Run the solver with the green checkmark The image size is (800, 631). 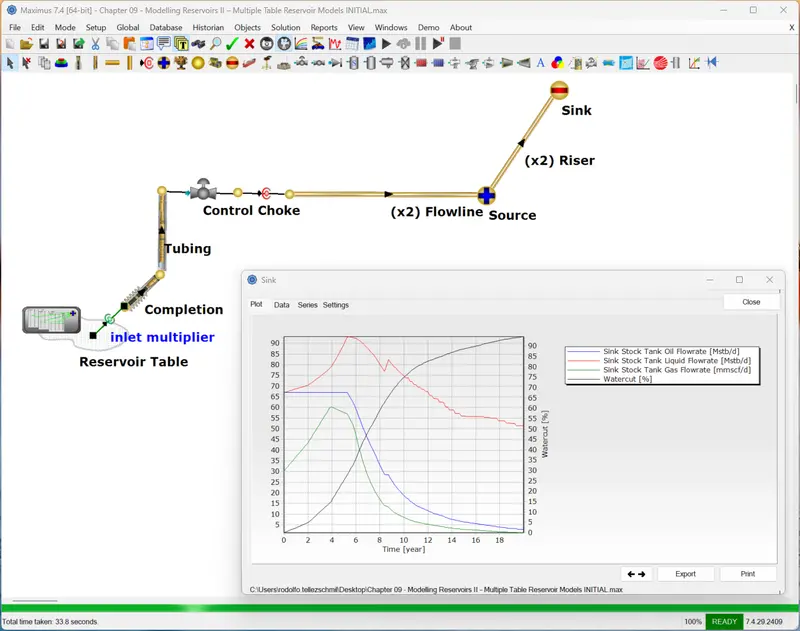[231, 43]
